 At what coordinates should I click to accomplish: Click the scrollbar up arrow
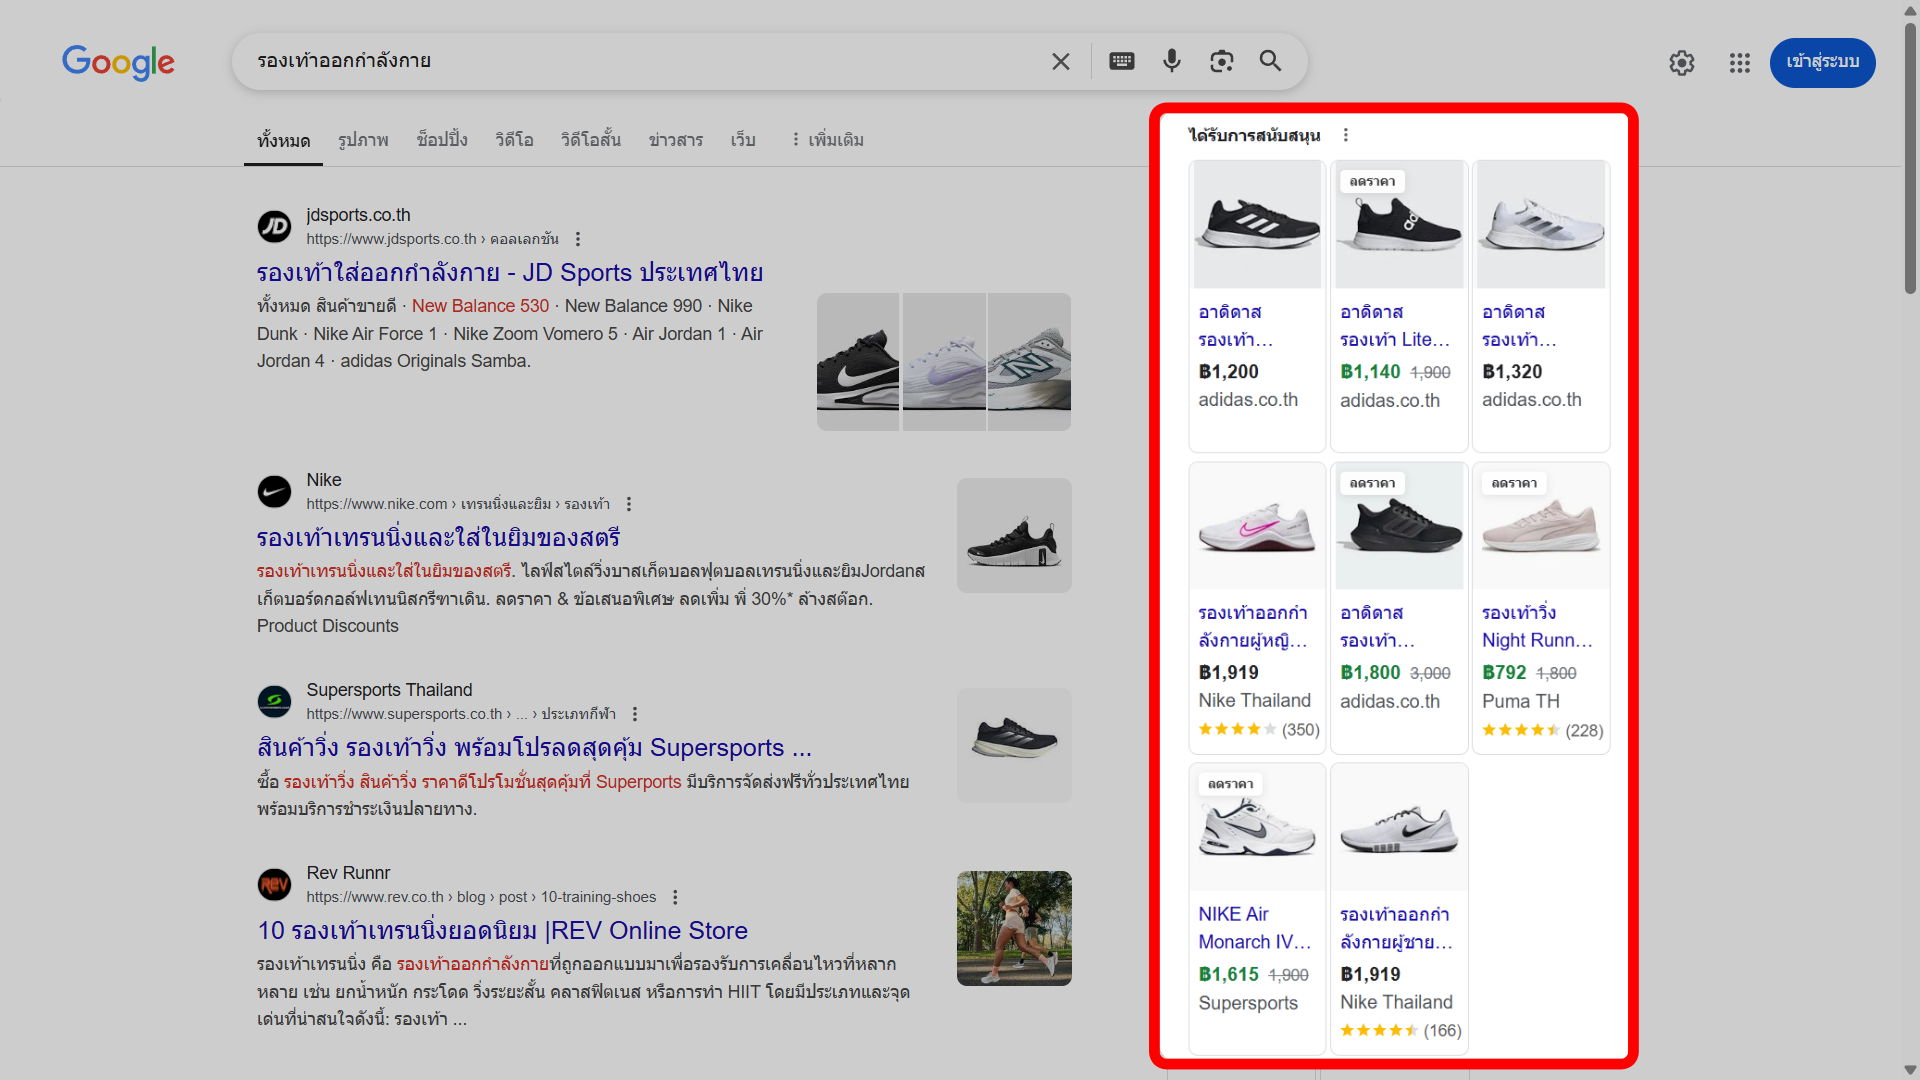[1910, 10]
